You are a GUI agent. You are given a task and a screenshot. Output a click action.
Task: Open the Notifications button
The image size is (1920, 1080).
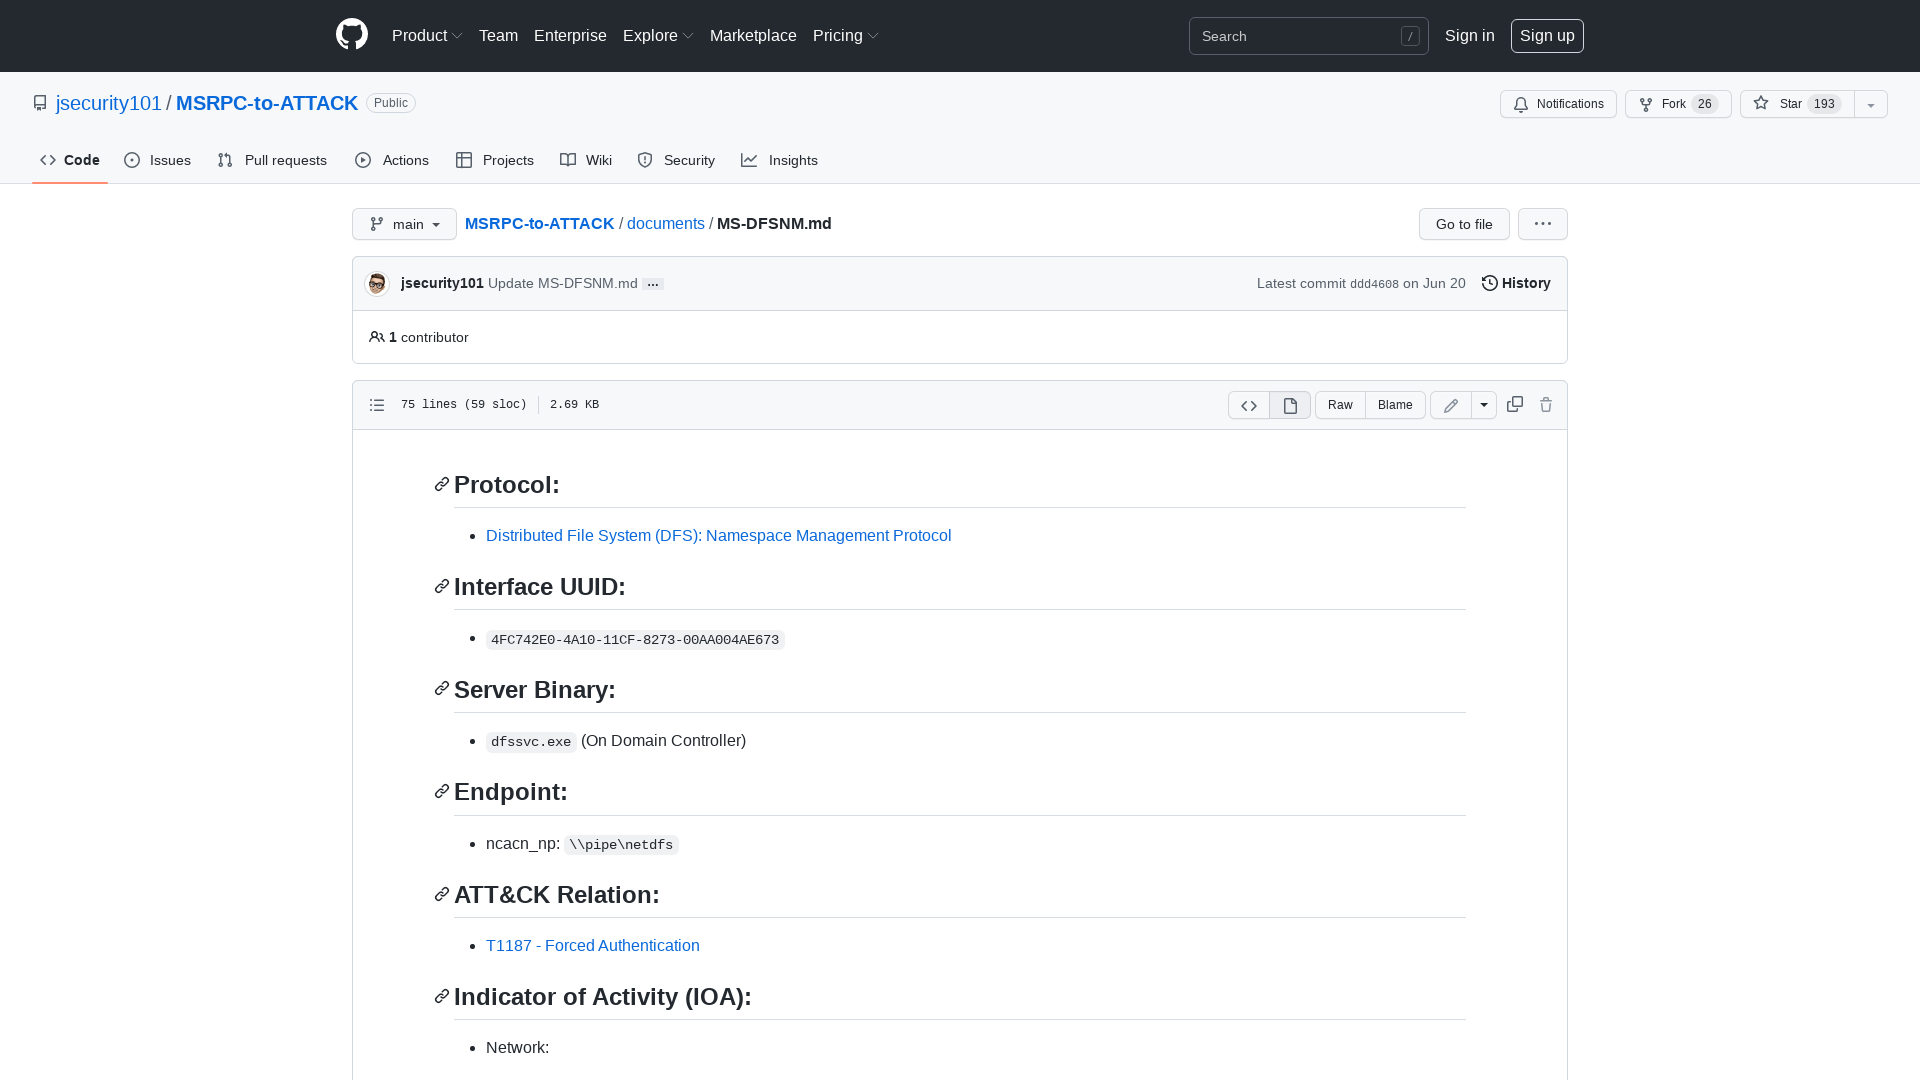(x=1557, y=104)
